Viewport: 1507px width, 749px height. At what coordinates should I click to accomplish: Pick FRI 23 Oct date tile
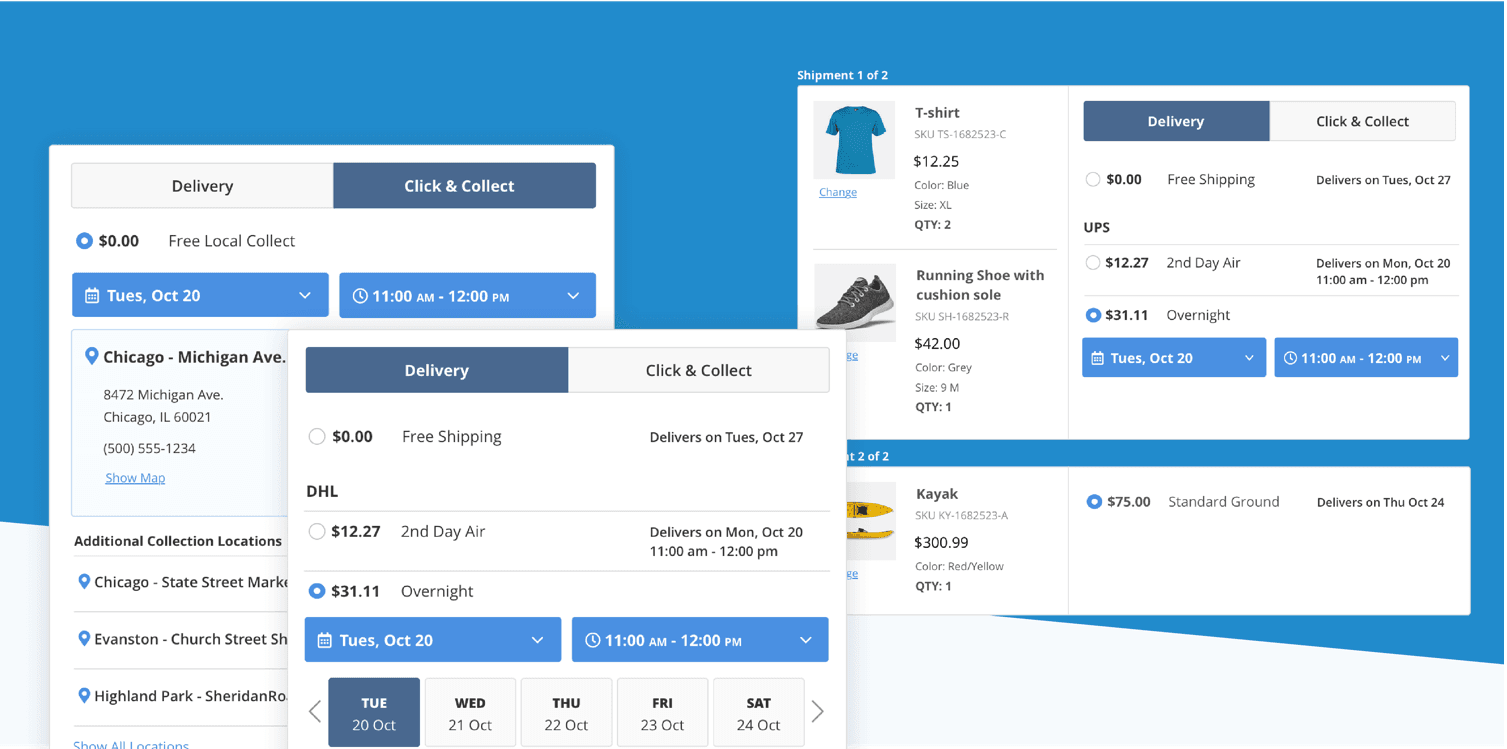tap(662, 713)
